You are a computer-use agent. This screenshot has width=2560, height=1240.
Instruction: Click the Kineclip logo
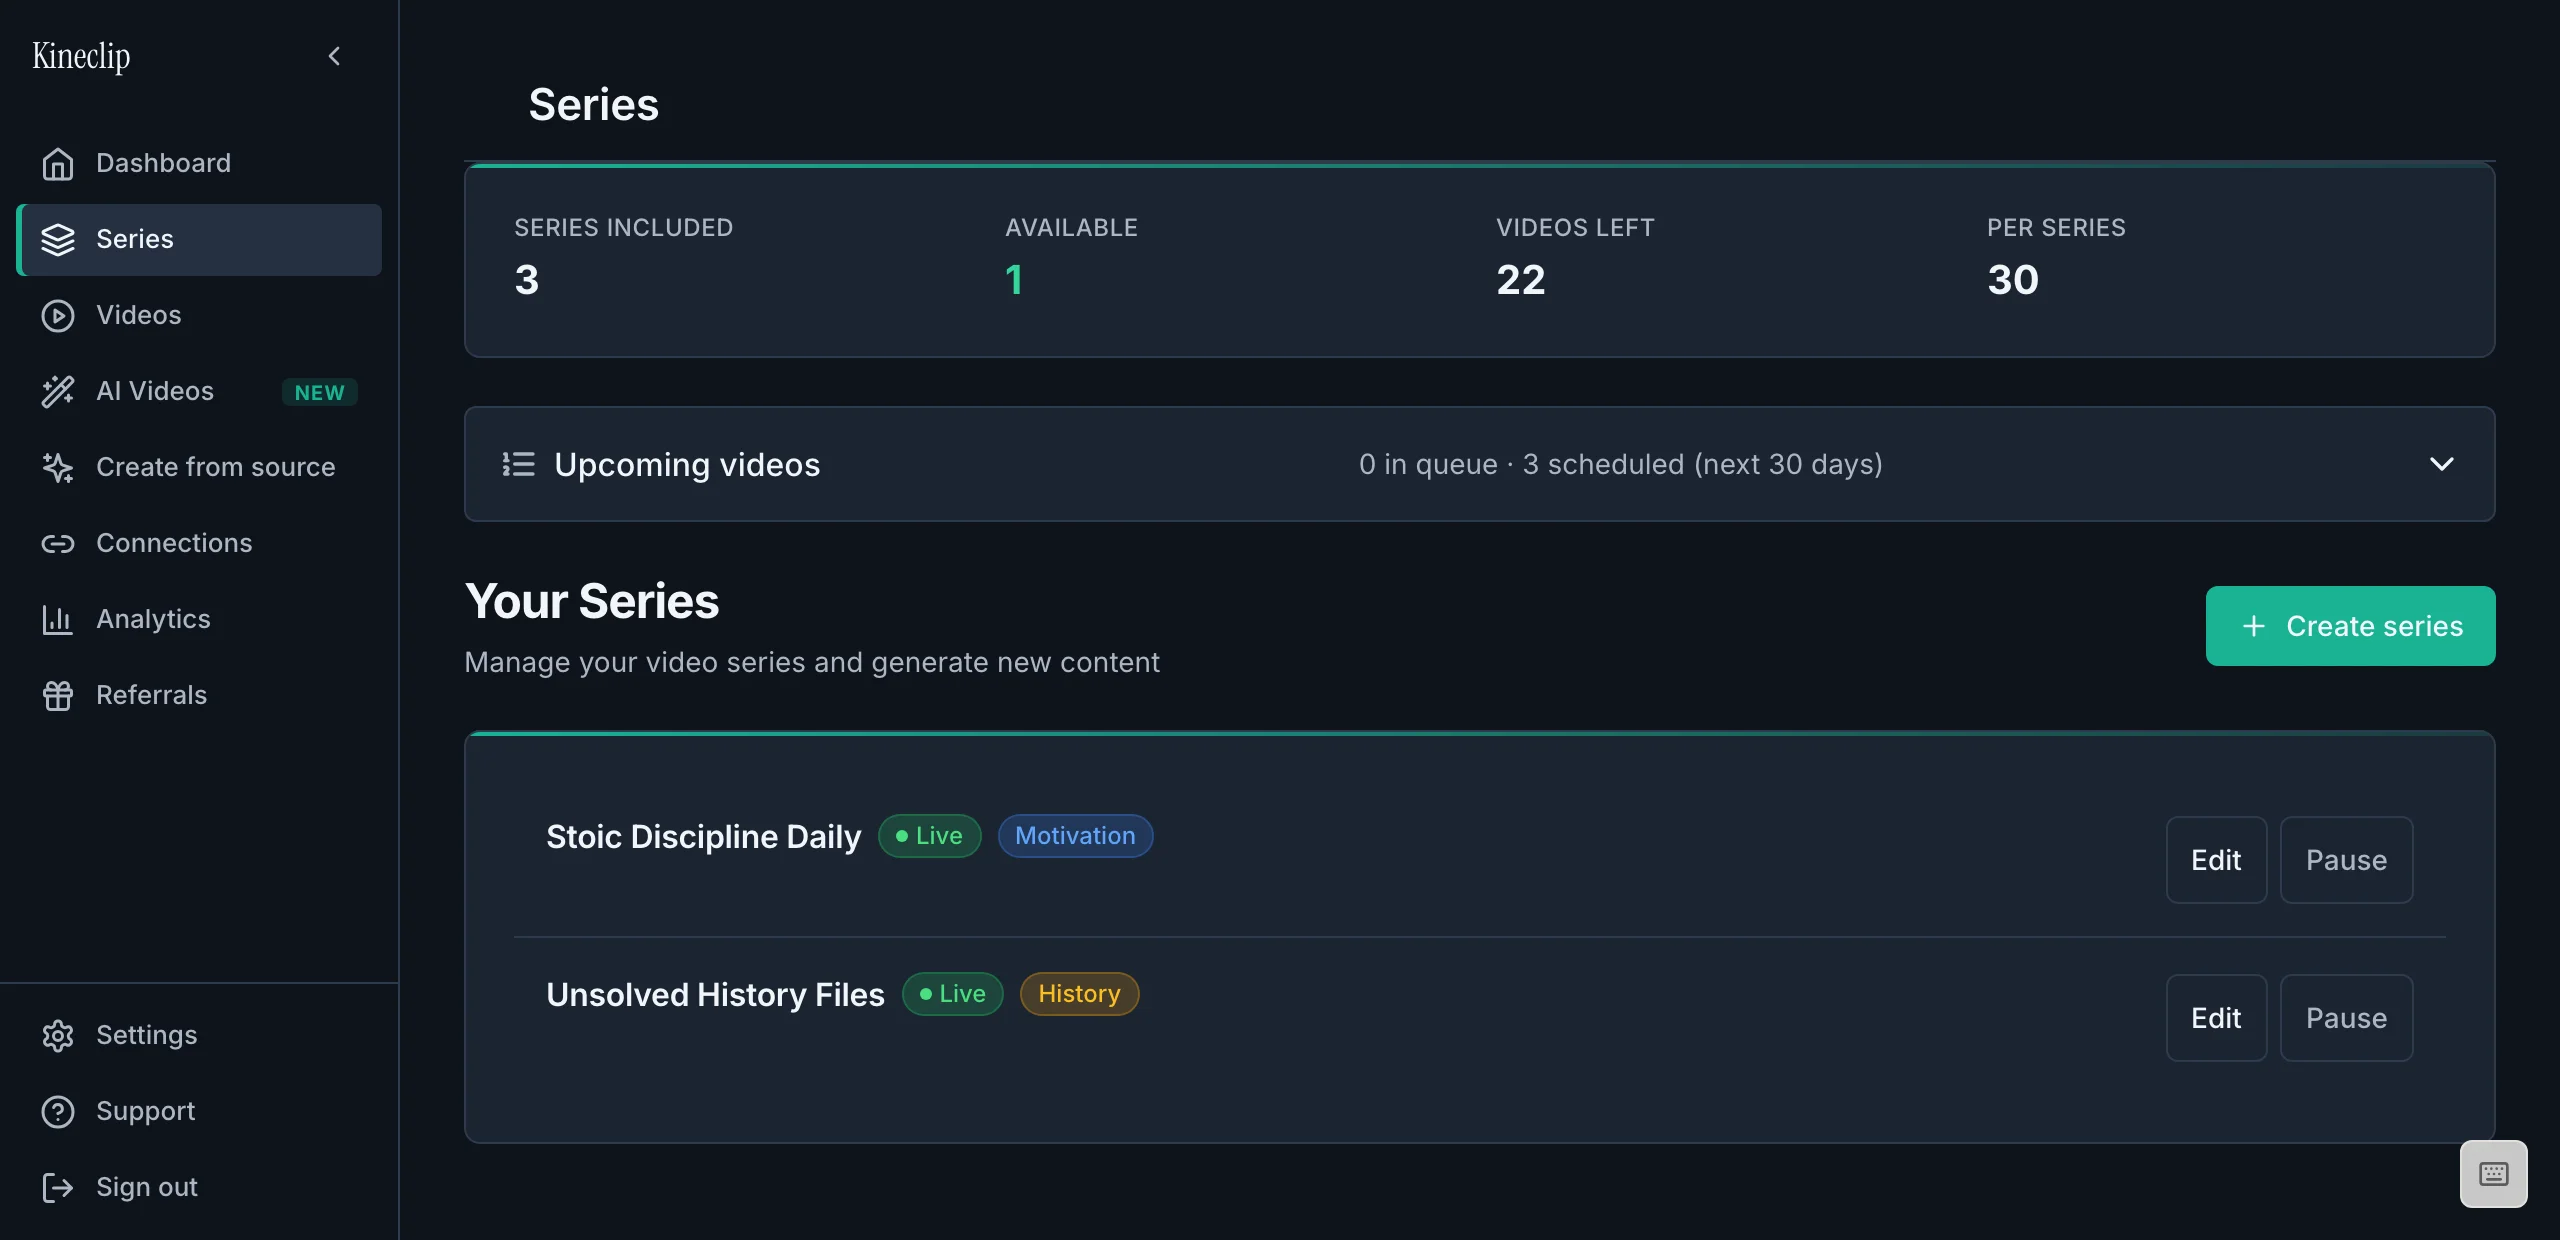click(81, 56)
